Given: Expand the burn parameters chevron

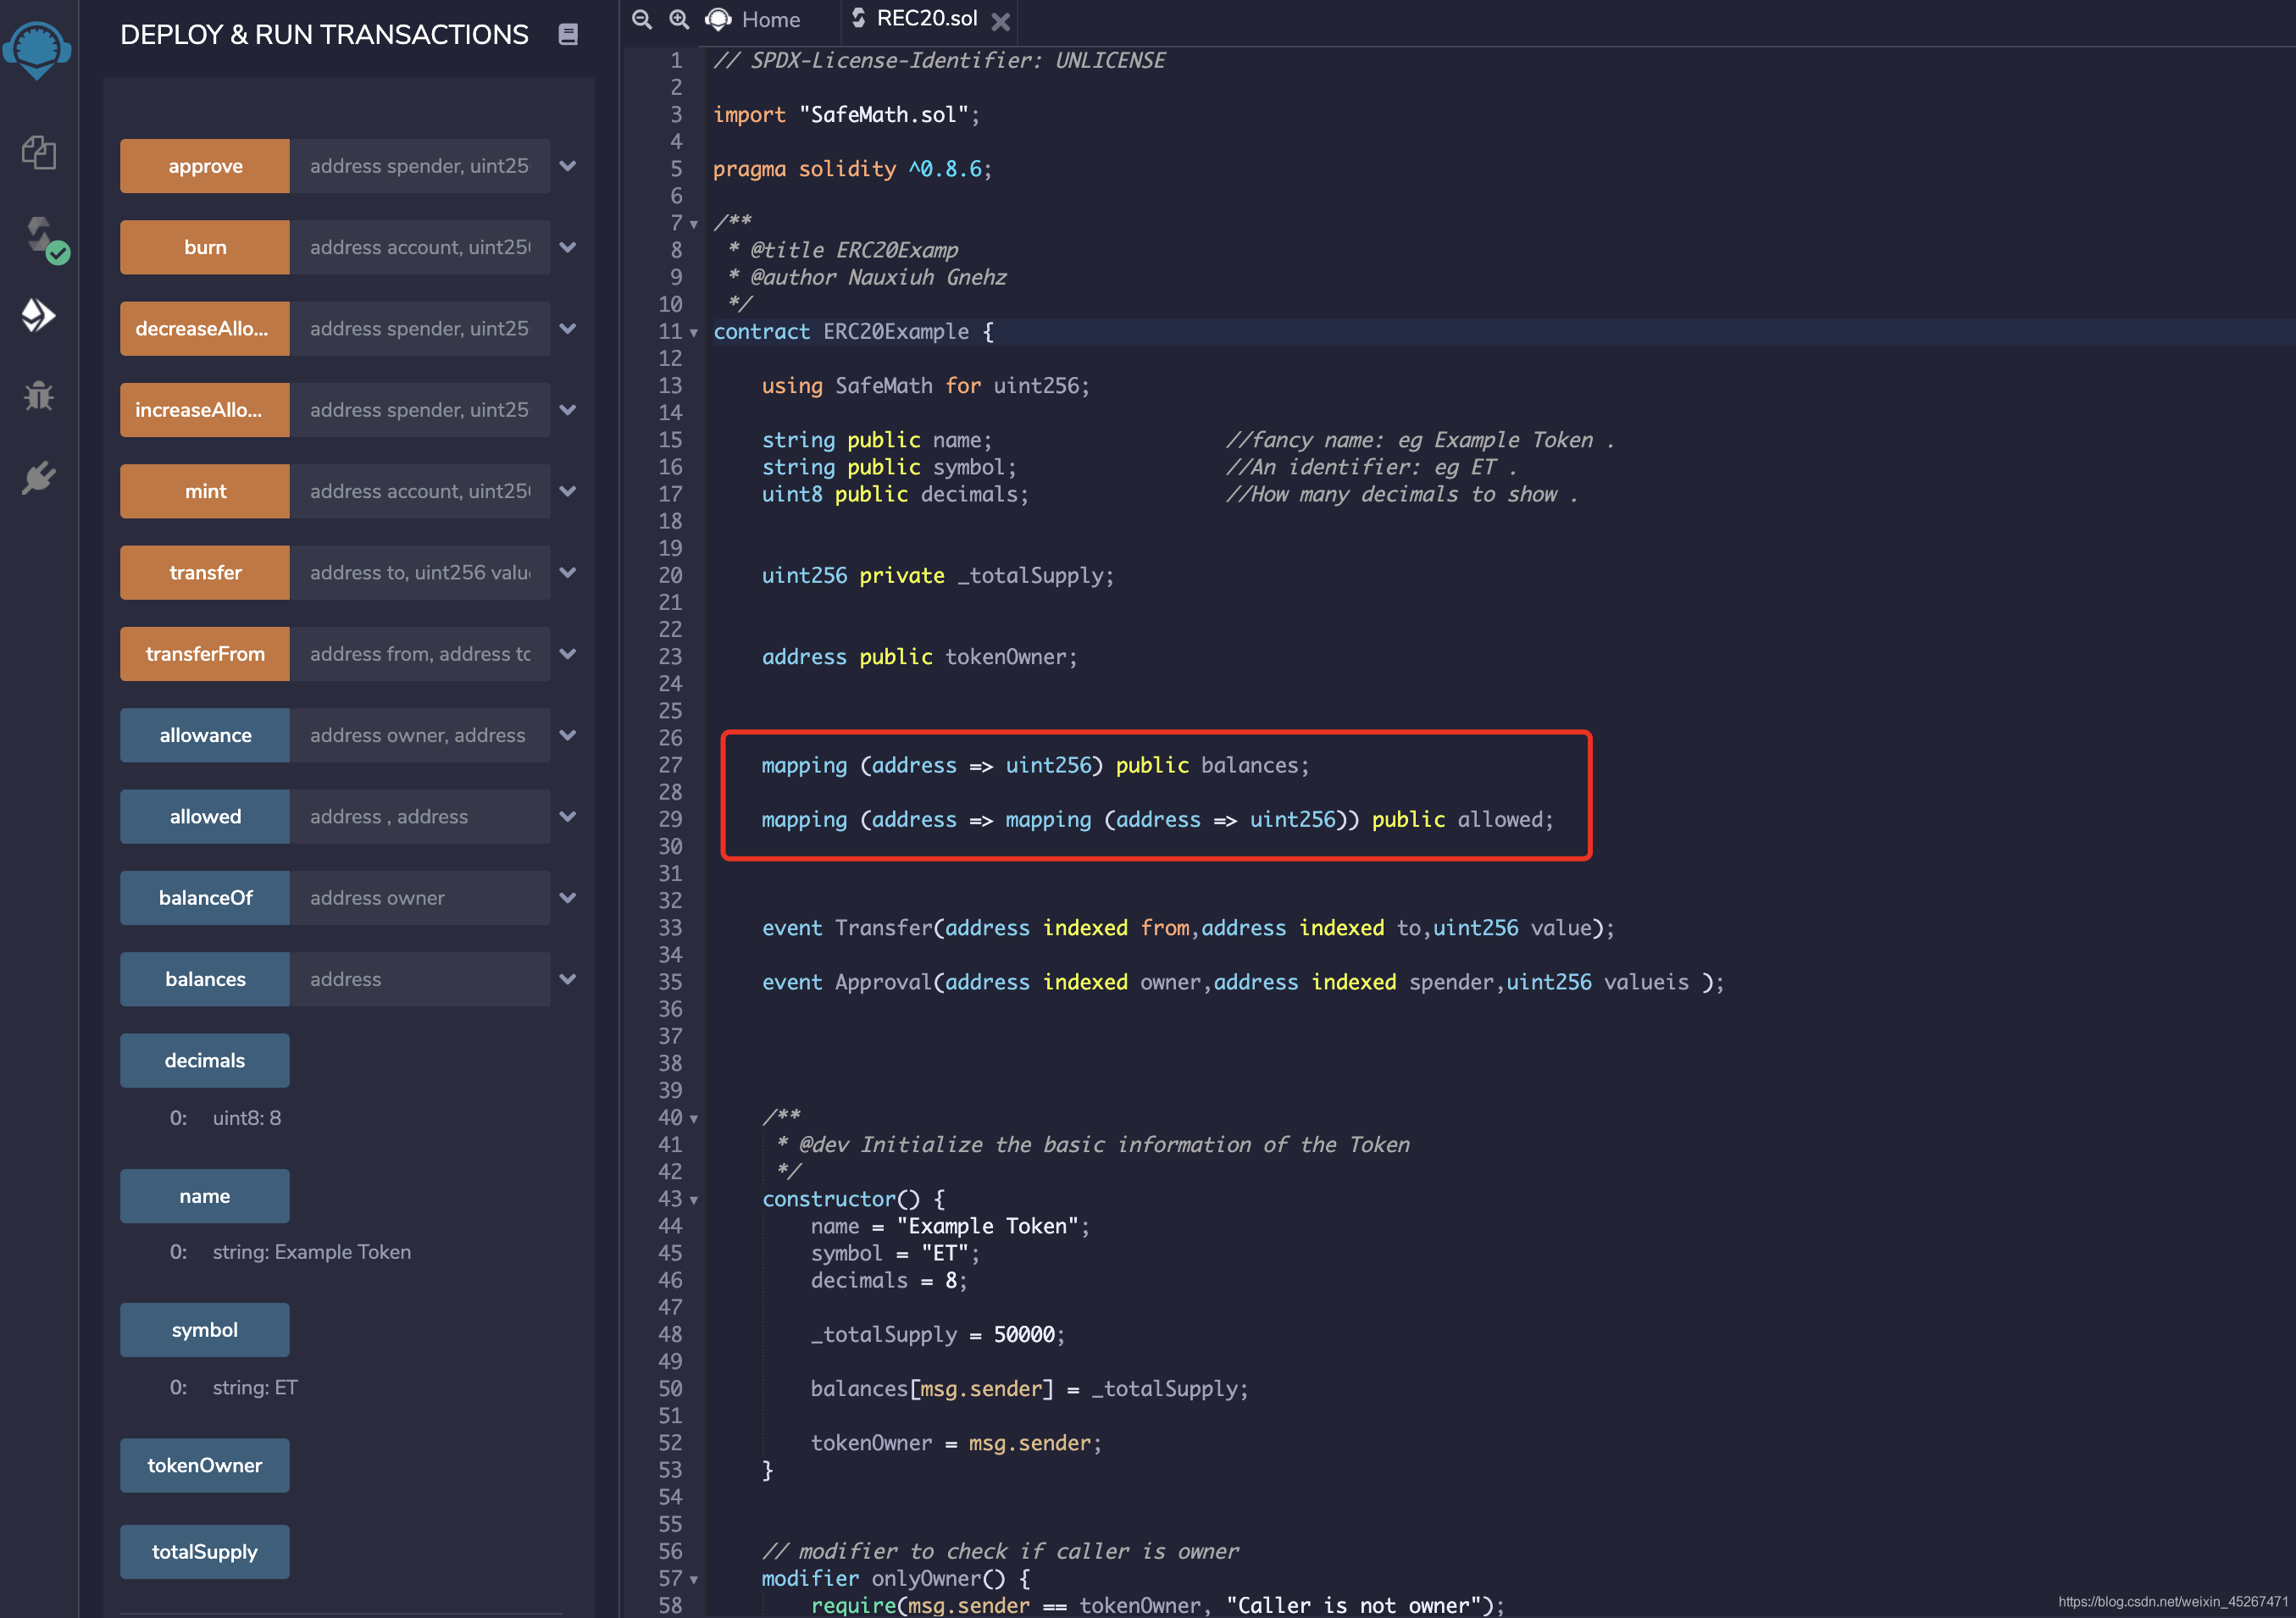Looking at the screenshot, I should coord(568,247).
